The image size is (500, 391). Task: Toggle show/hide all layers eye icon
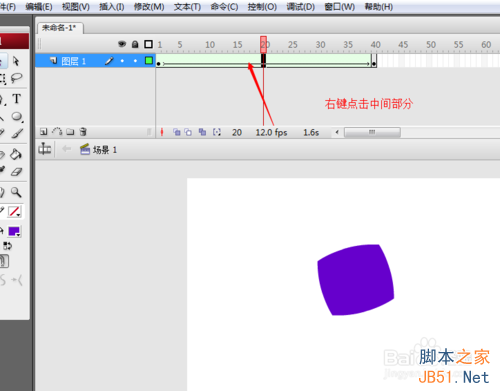(122, 44)
